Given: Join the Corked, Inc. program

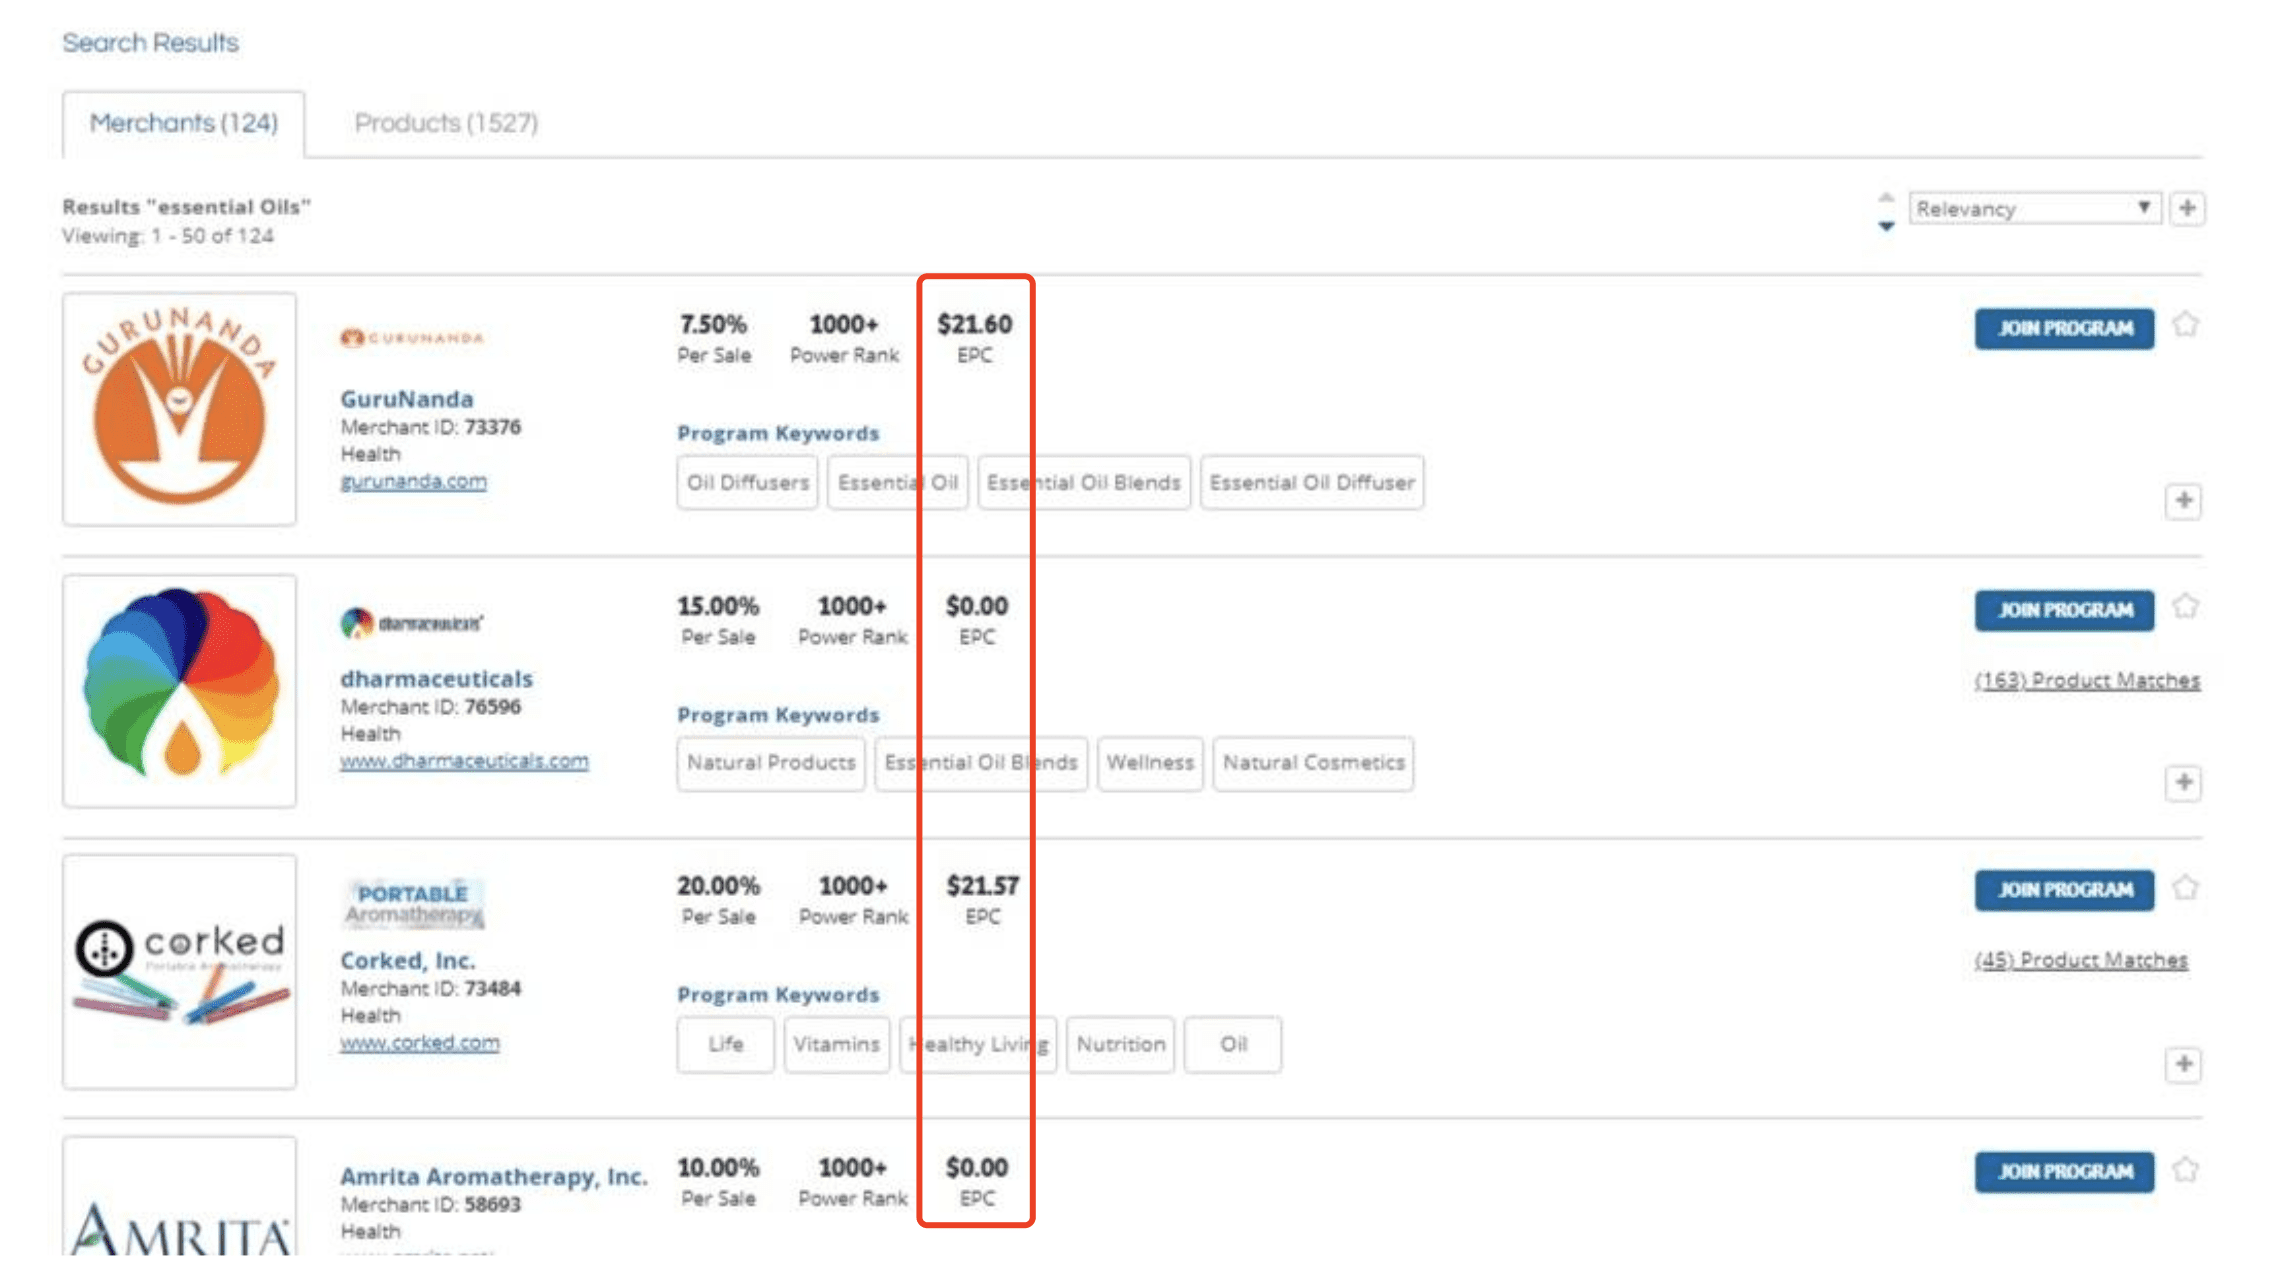Looking at the screenshot, I should click(2064, 890).
